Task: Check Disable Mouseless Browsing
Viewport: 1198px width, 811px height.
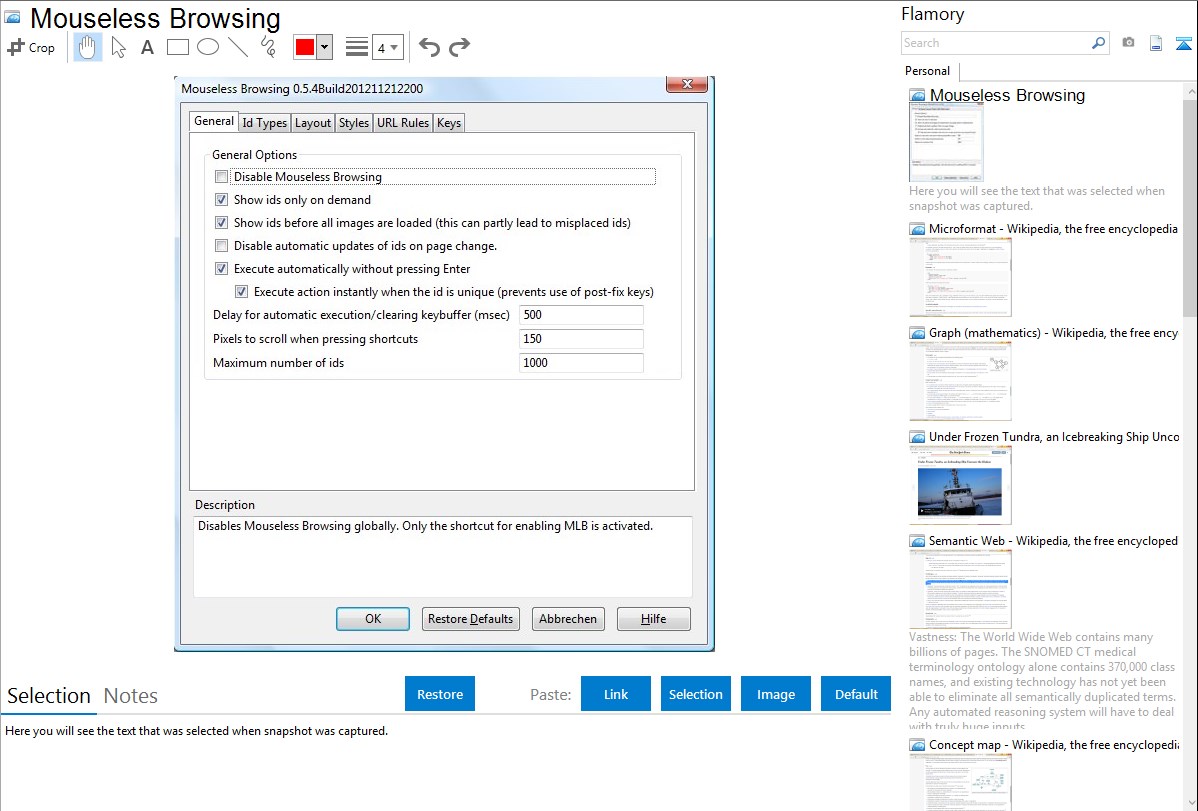Action: click(222, 177)
